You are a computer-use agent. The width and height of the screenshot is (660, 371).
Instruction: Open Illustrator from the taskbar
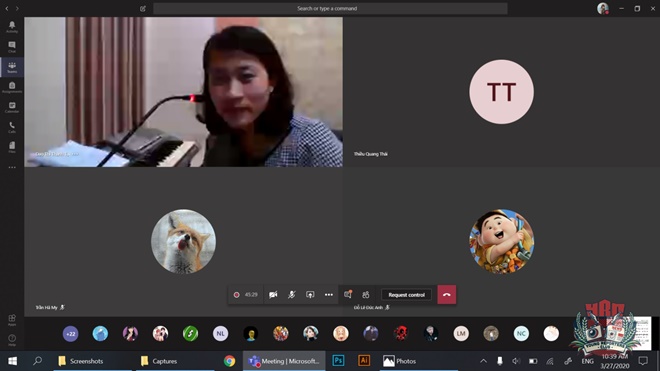pos(364,361)
